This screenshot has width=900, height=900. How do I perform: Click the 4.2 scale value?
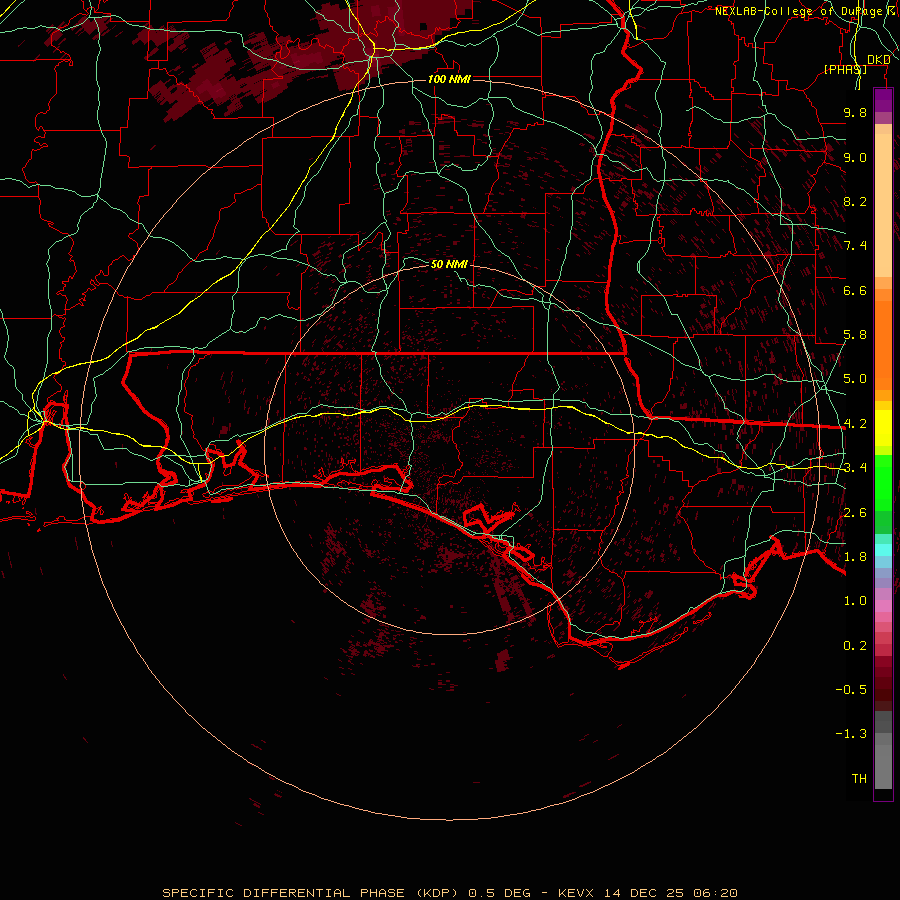[x=855, y=424]
